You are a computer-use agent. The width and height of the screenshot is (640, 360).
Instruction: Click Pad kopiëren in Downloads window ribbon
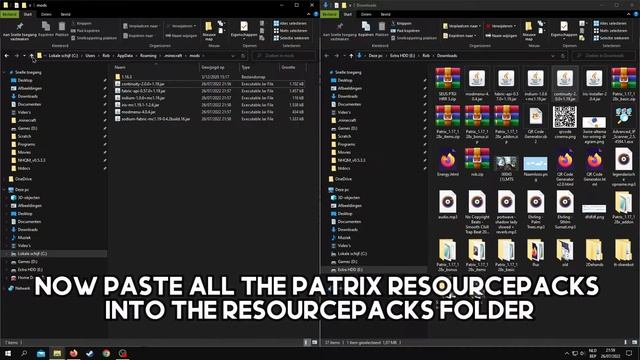pos(405,31)
